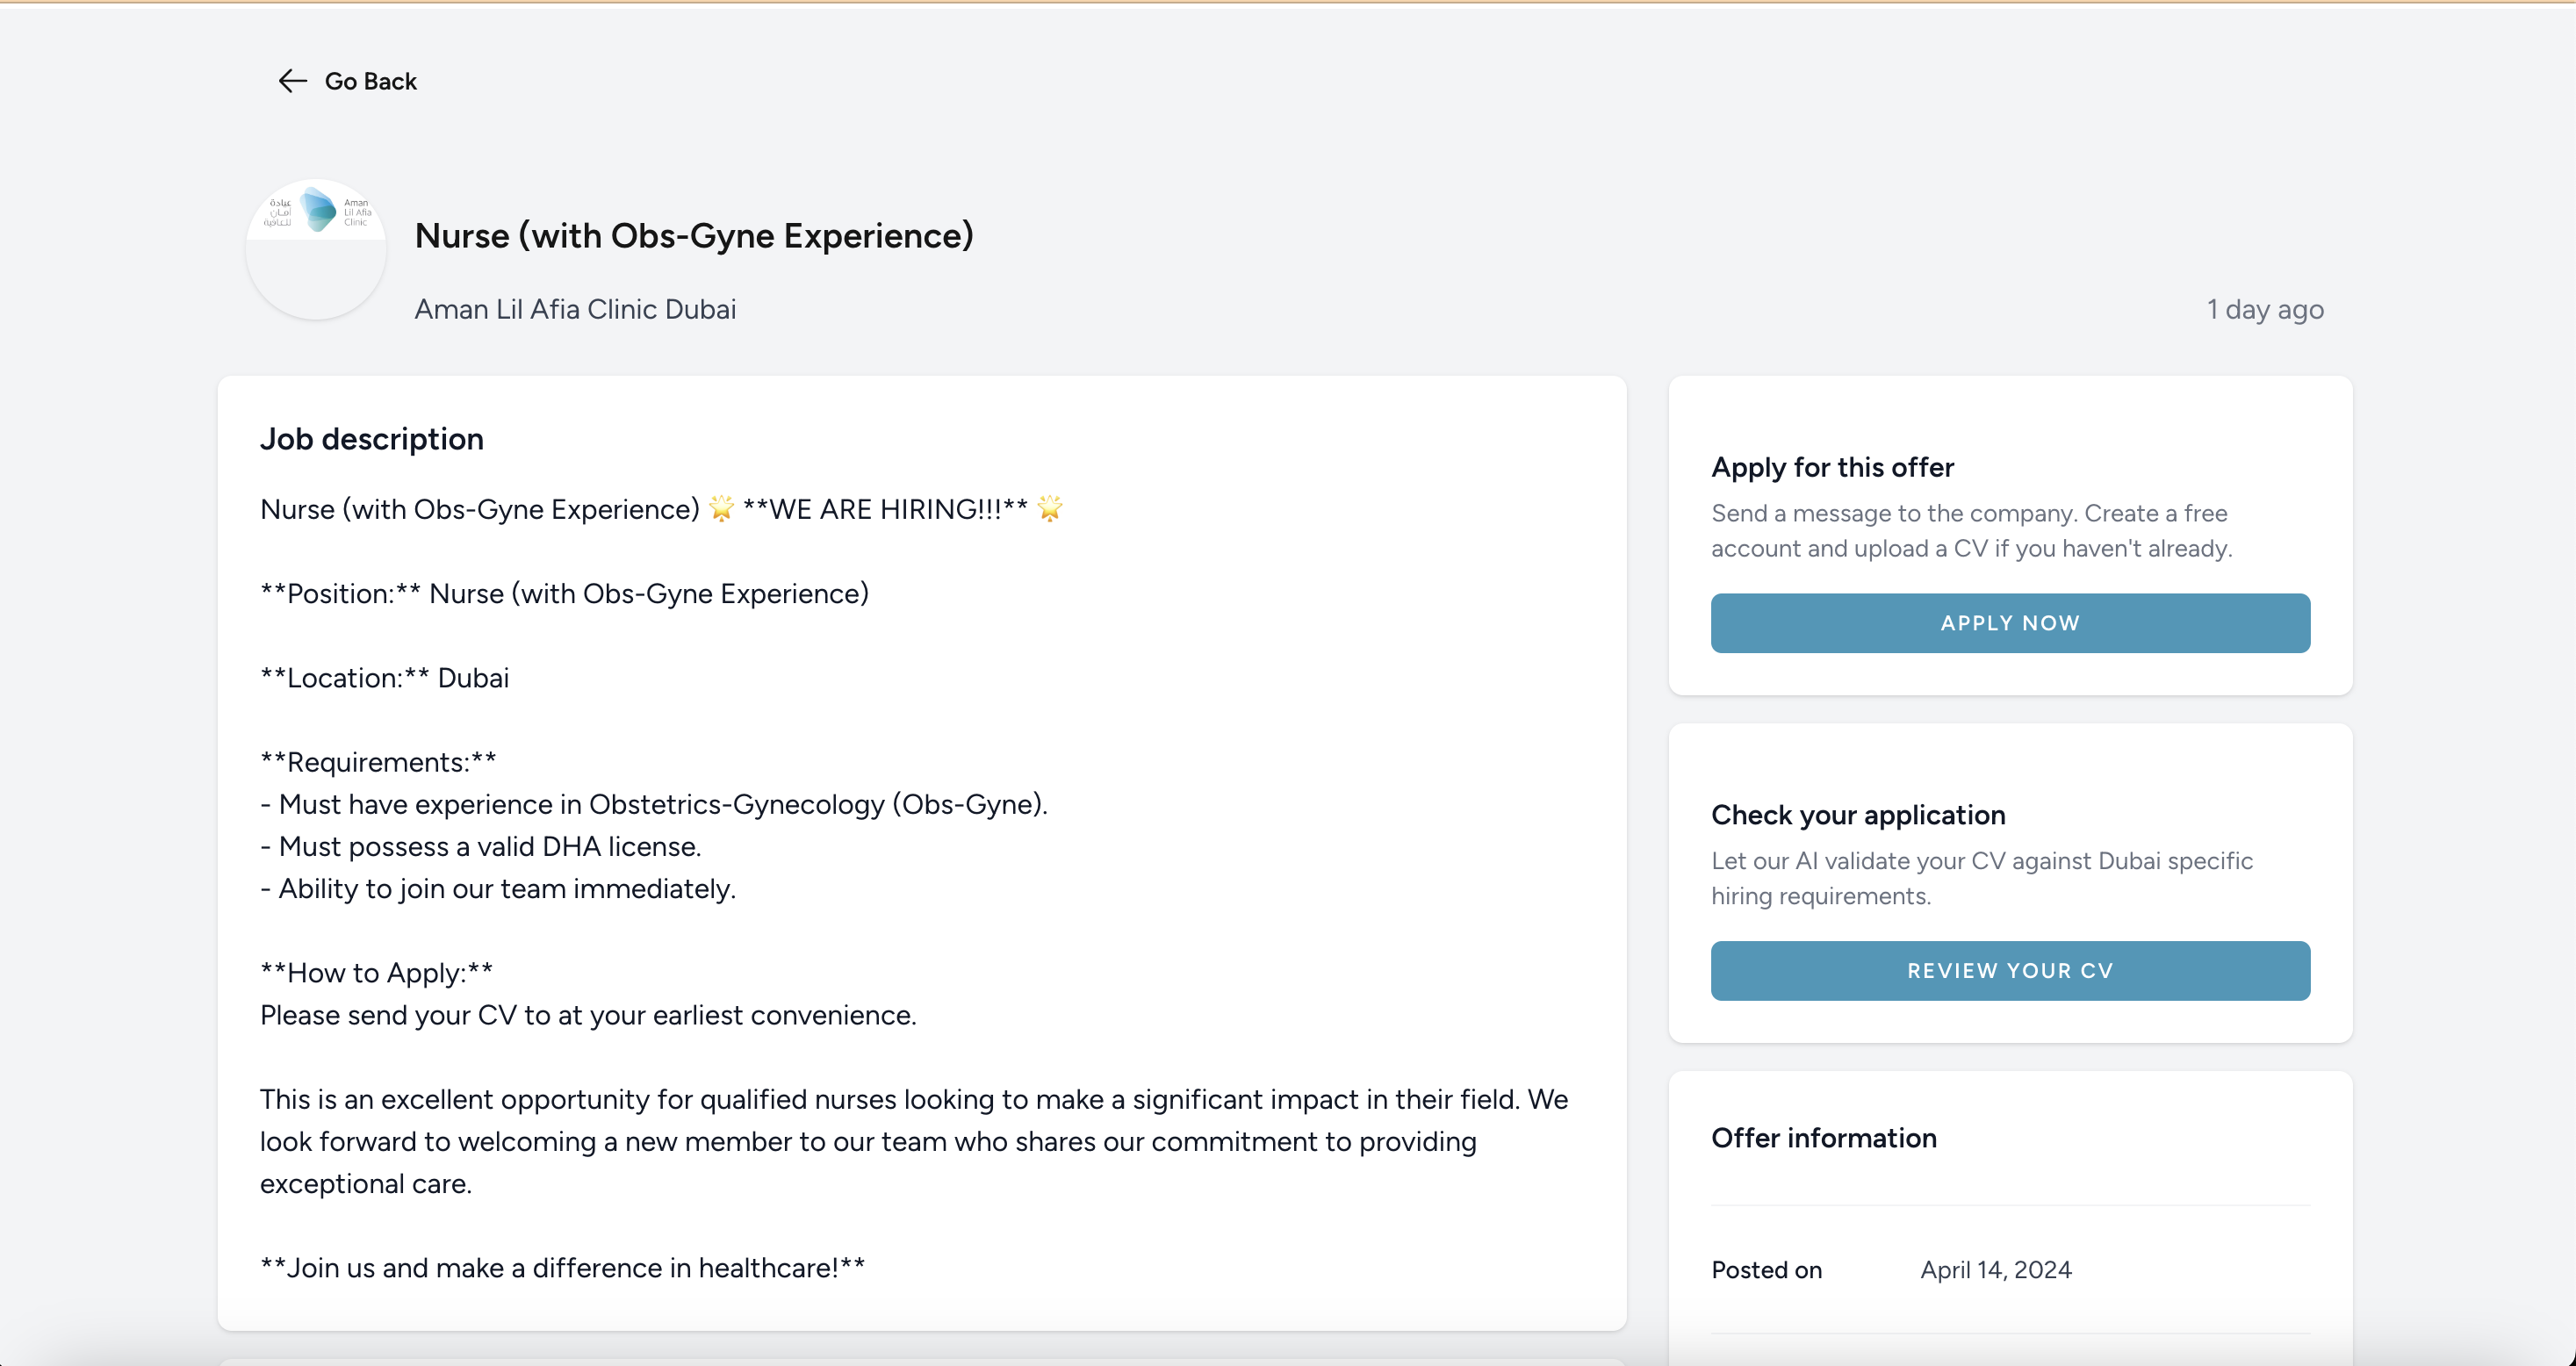Click the Check your application heading

(x=1857, y=815)
